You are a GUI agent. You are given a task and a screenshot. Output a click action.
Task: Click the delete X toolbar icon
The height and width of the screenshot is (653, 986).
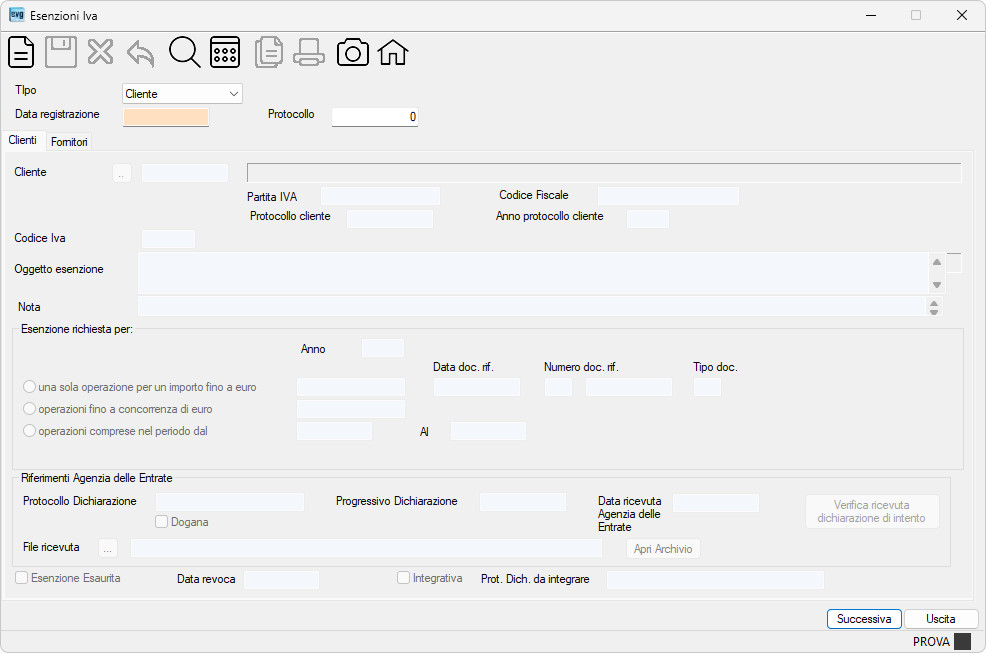(x=101, y=52)
